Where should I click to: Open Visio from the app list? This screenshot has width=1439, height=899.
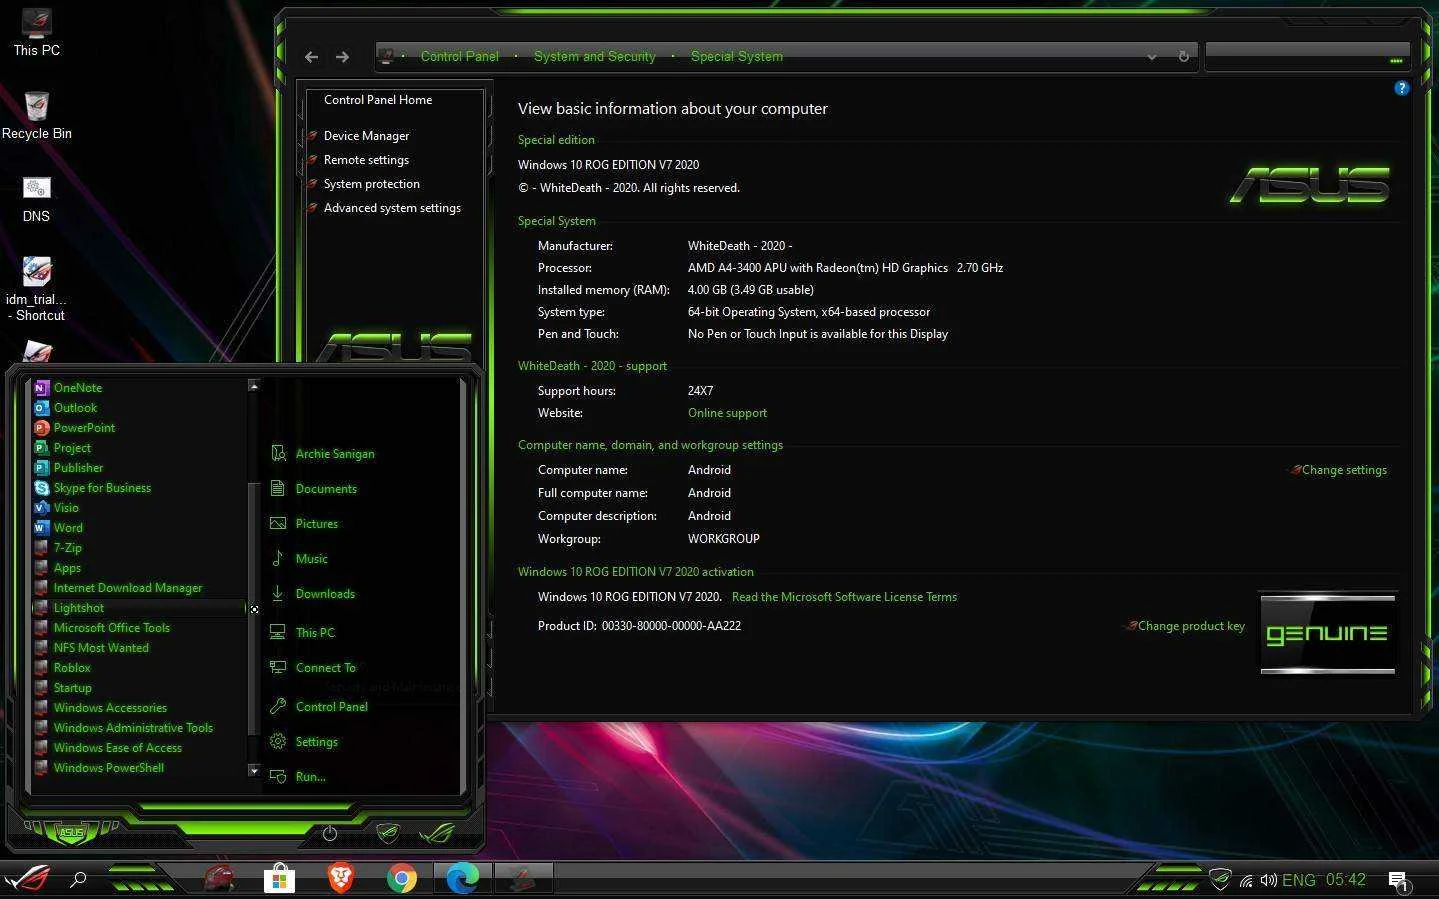point(56,508)
